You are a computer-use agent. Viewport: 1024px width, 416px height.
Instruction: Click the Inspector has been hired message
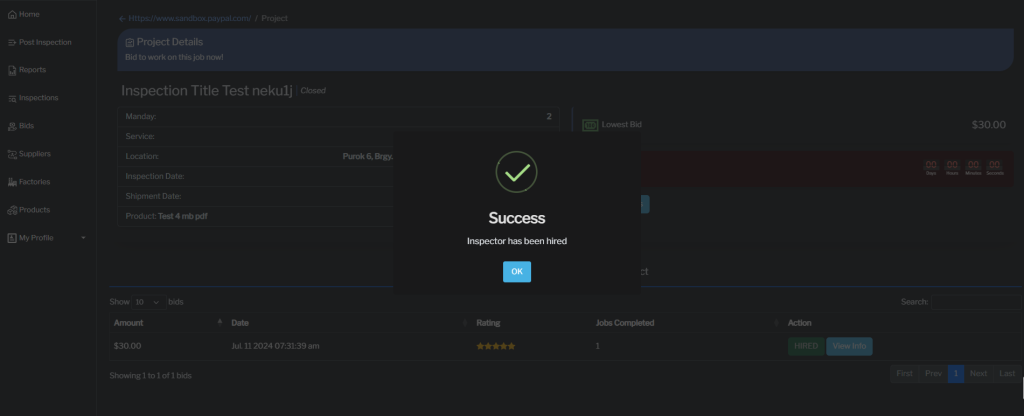pyautogui.click(x=517, y=241)
